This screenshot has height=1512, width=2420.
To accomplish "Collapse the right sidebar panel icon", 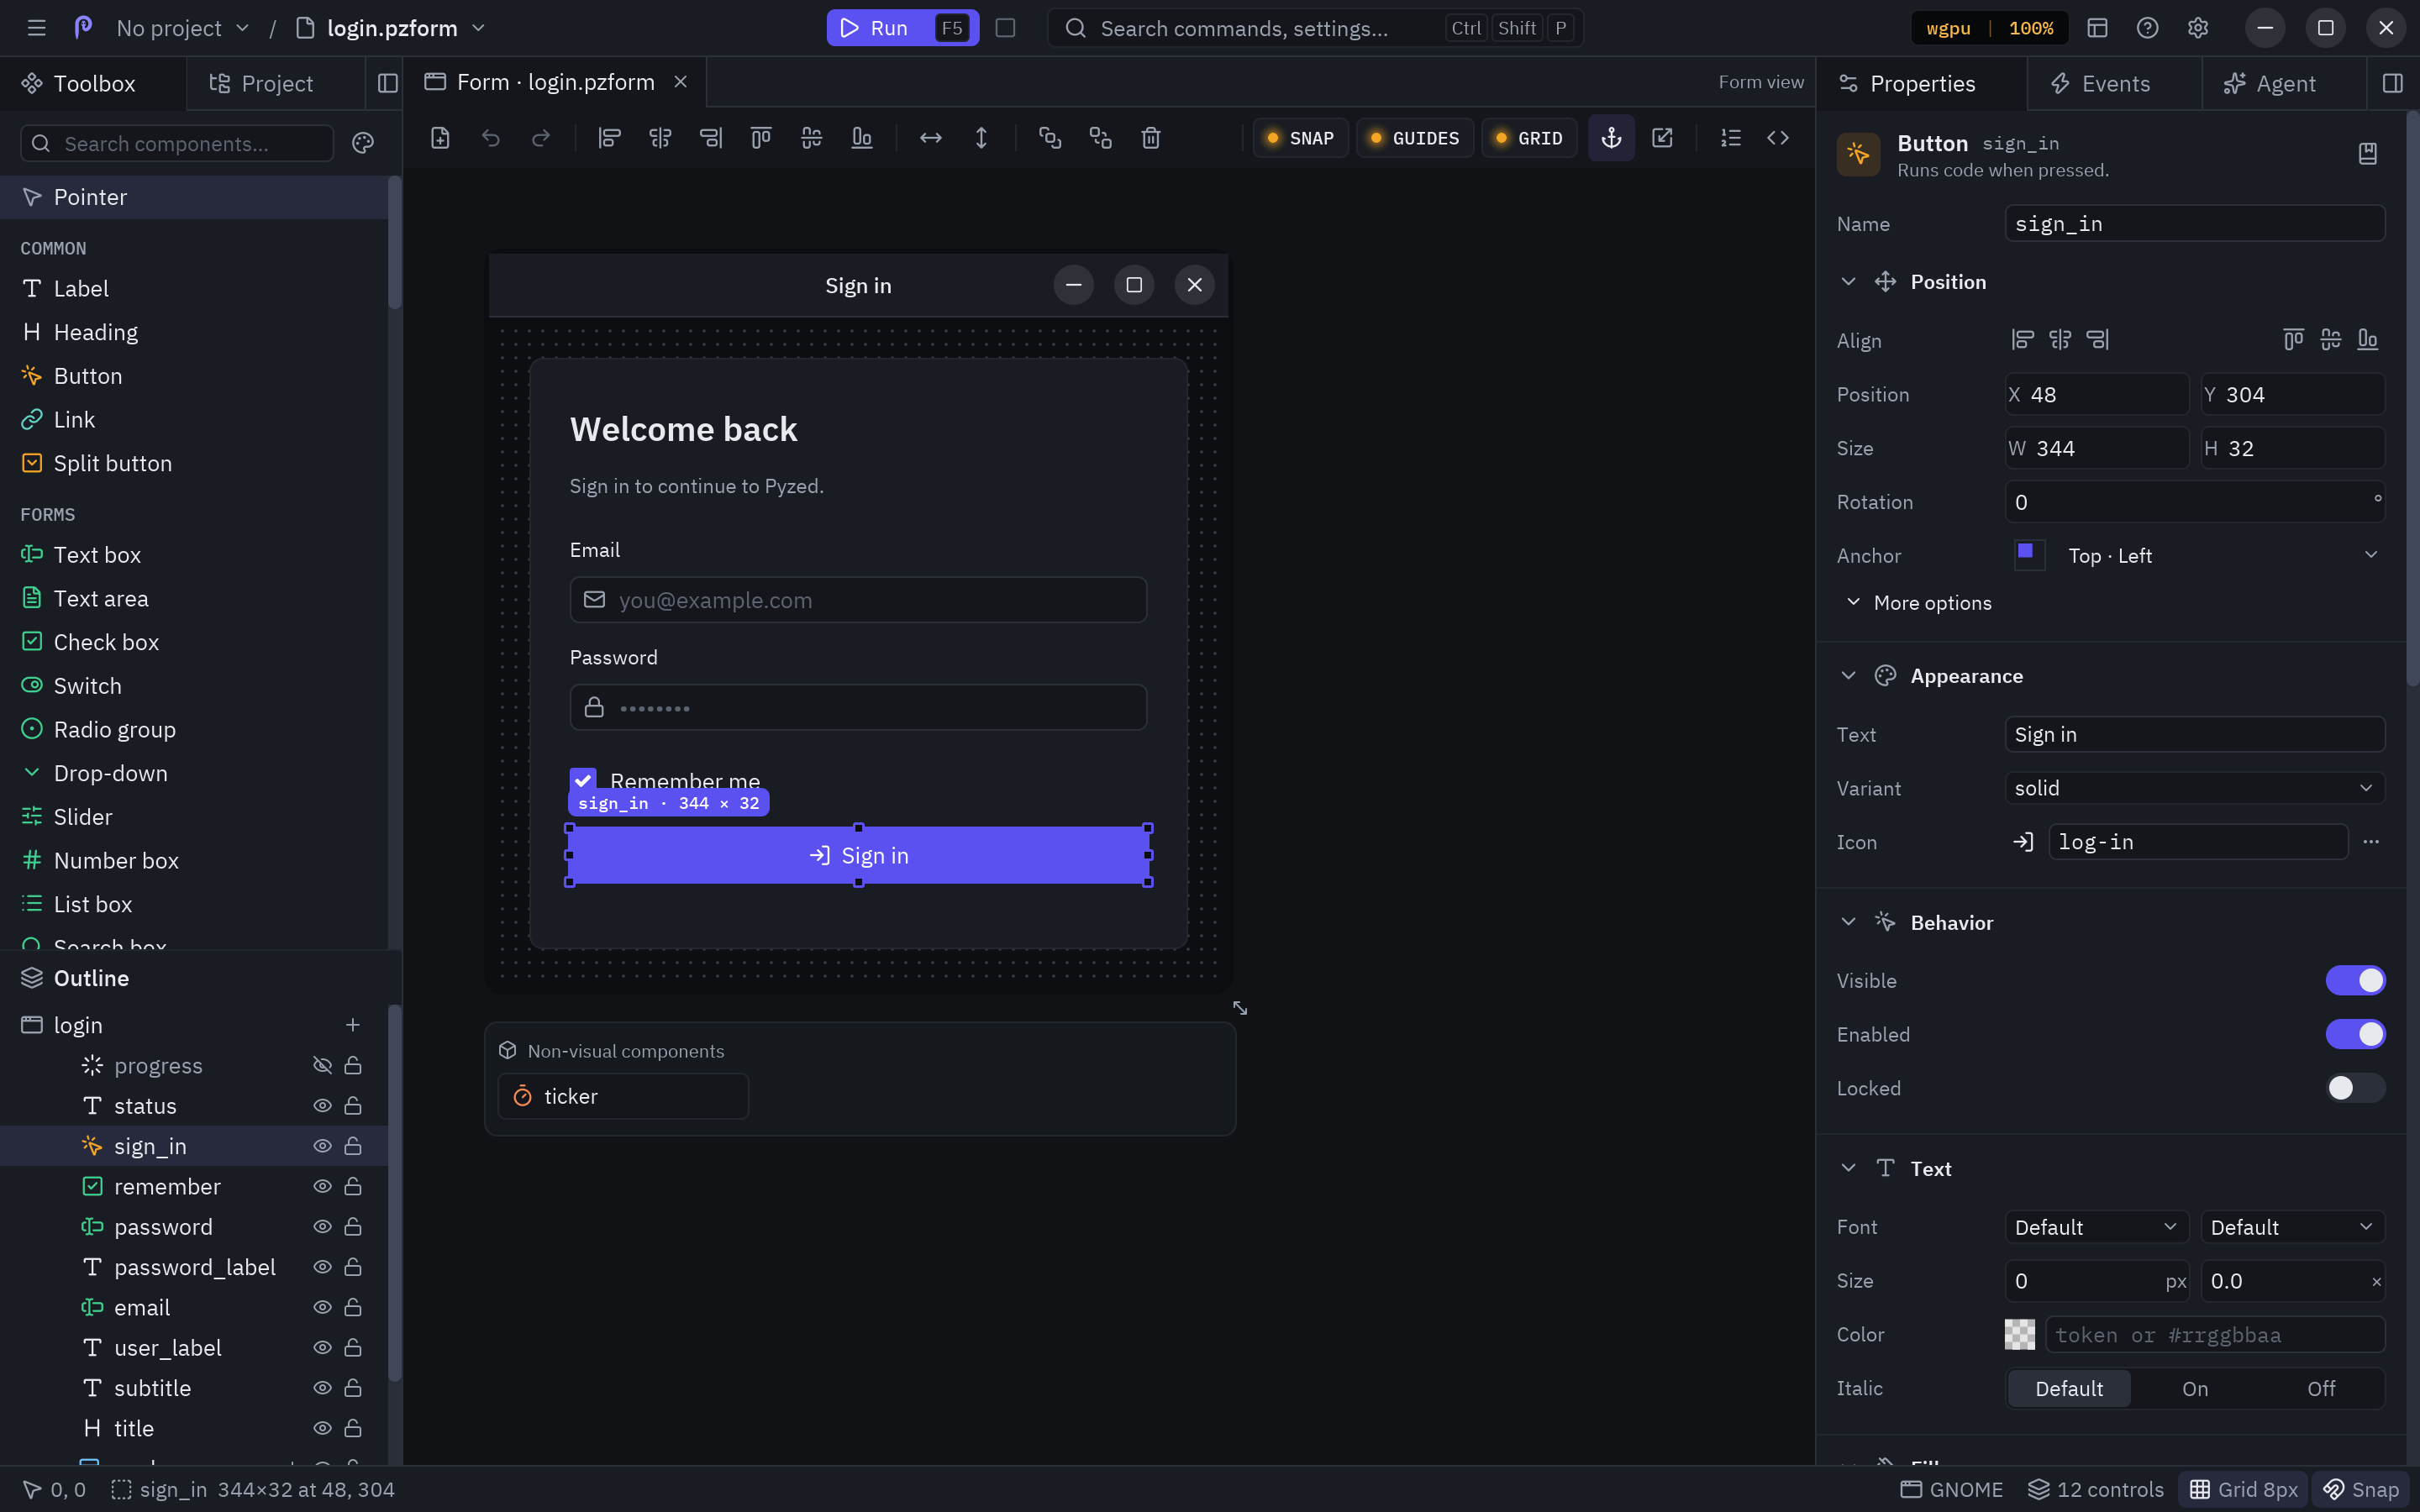I will click(2392, 83).
